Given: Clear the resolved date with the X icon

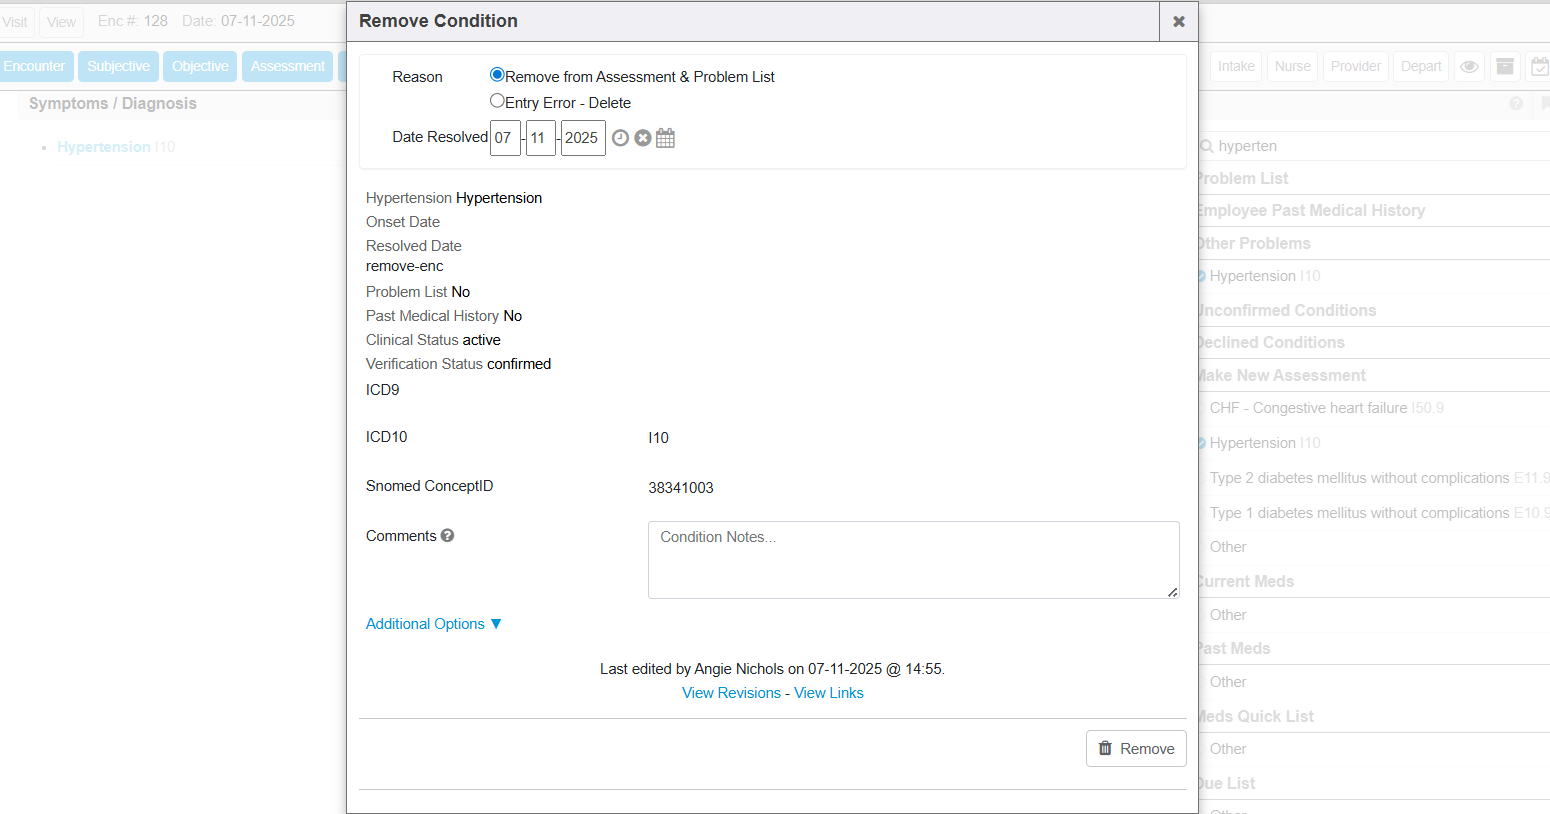Looking at the screenshot, I should coord(643,138).
